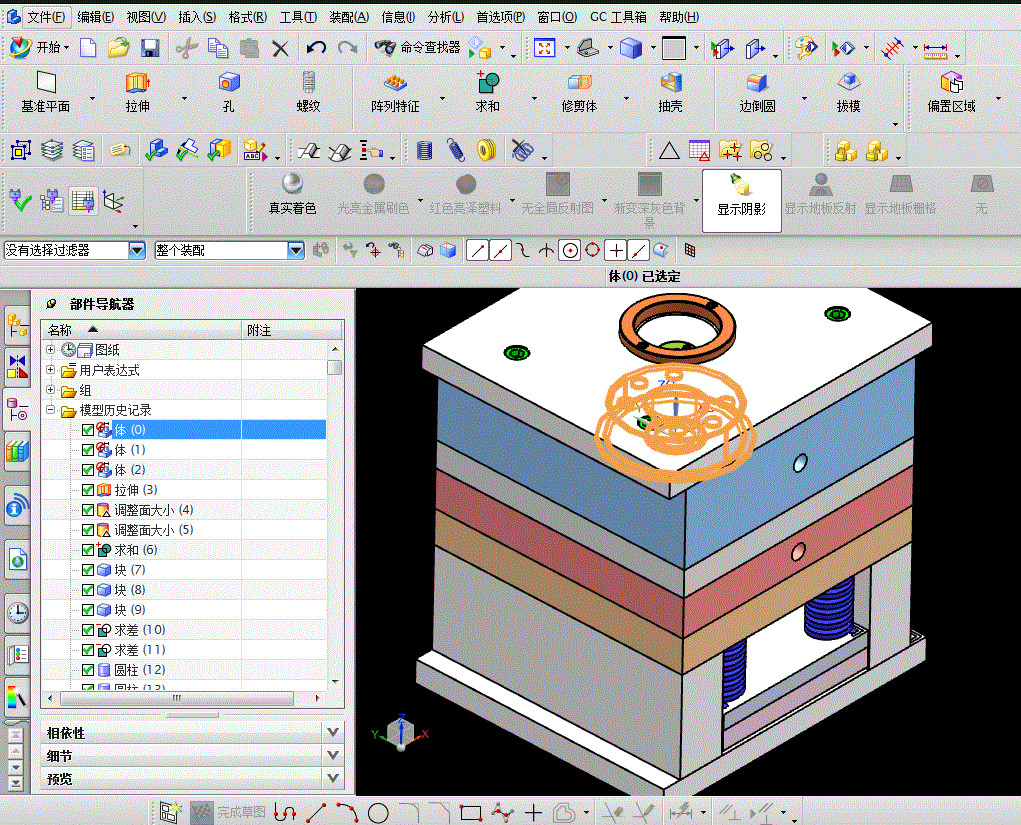Select the 调整面大小 (5) tree row
The image size is (1021, 825).
pyautogui.click(x=184, y=530)
